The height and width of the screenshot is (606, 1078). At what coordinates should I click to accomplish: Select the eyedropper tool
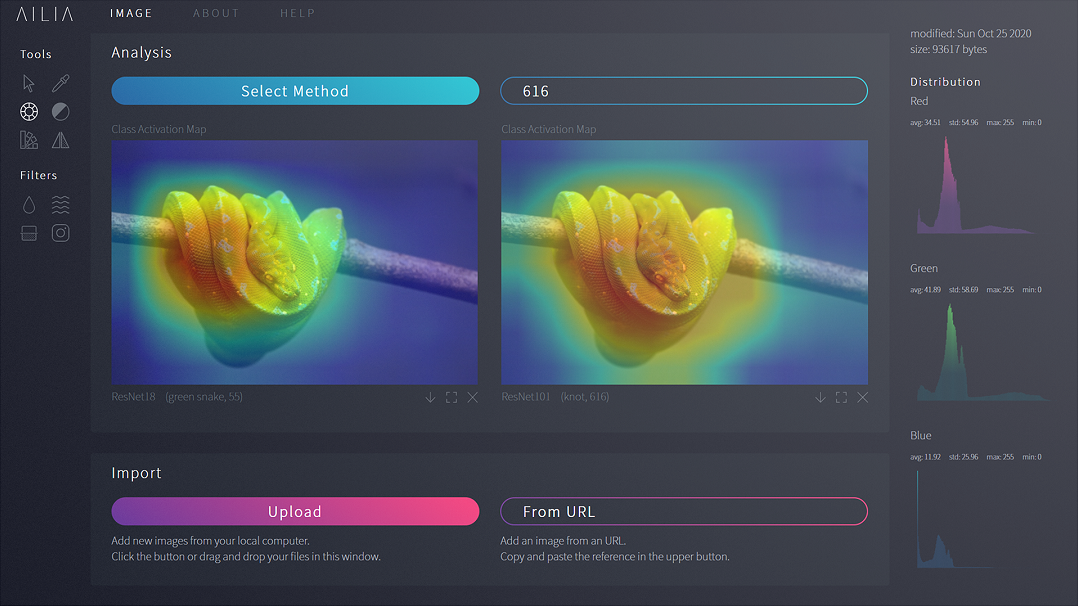point(60,84)
